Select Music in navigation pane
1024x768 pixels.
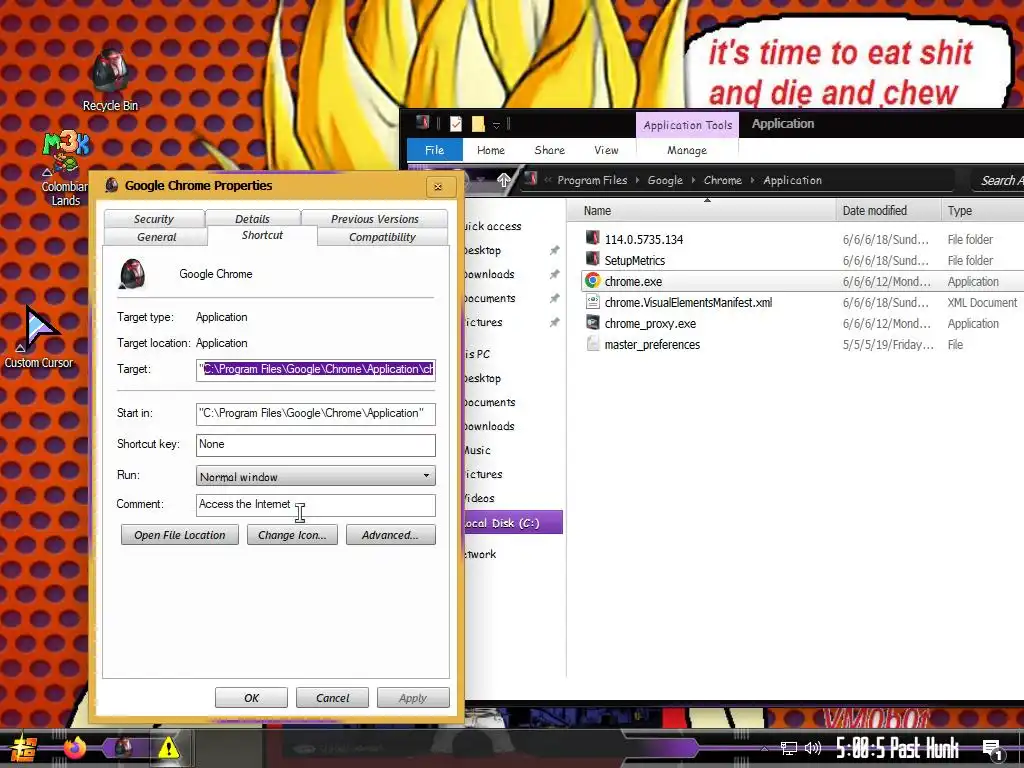tap(477, 450)
